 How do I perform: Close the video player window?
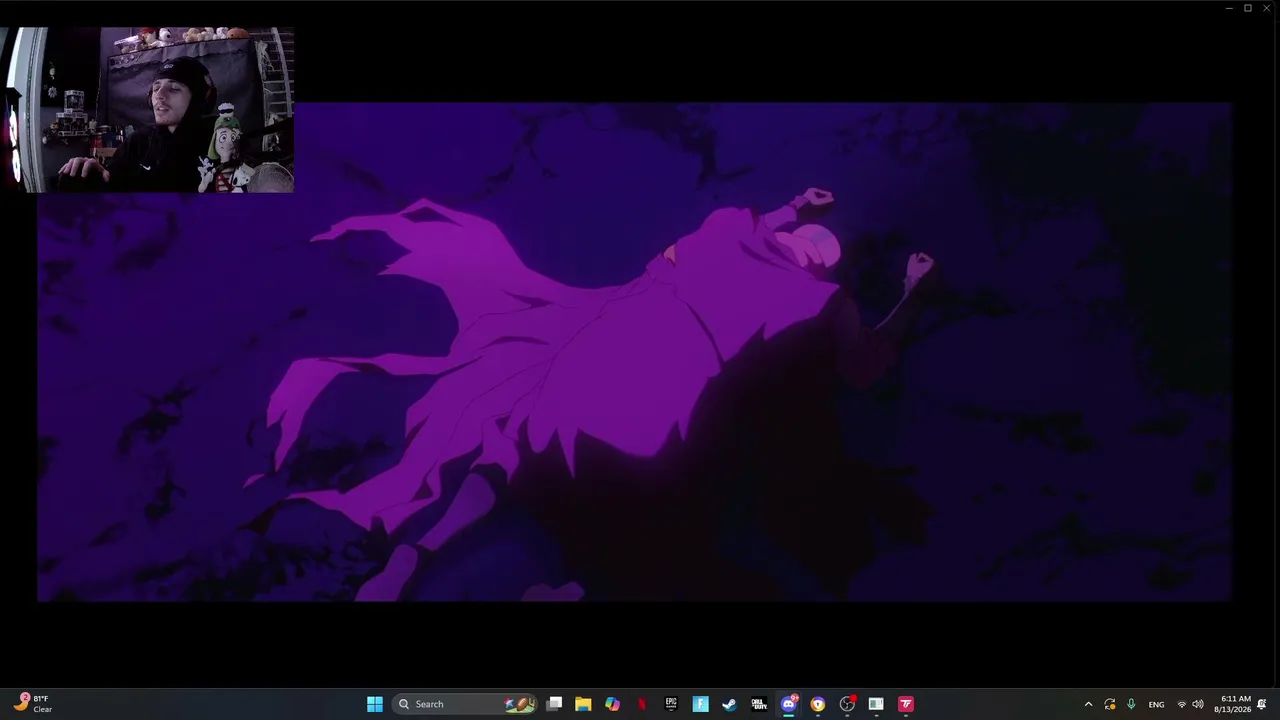click(x=1267, y=8)
